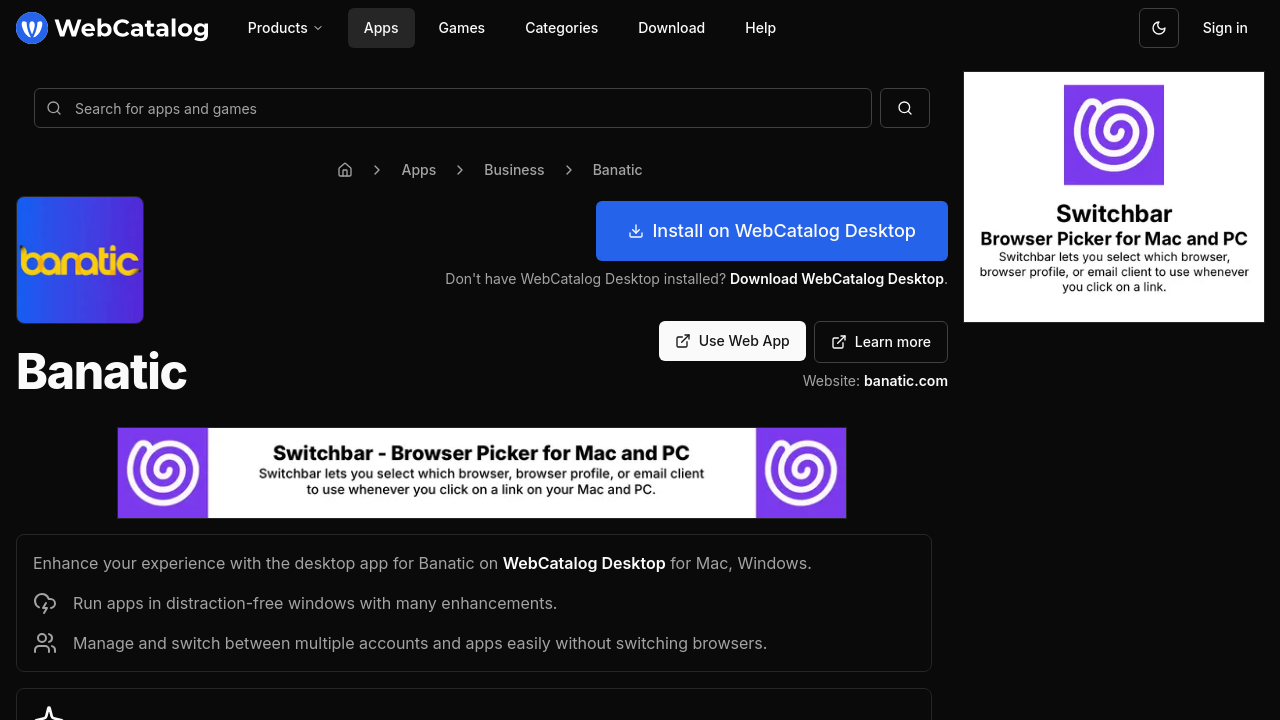Click the Sign in button
This screenshot has height=720, width=1280.
coord(1224,28)
